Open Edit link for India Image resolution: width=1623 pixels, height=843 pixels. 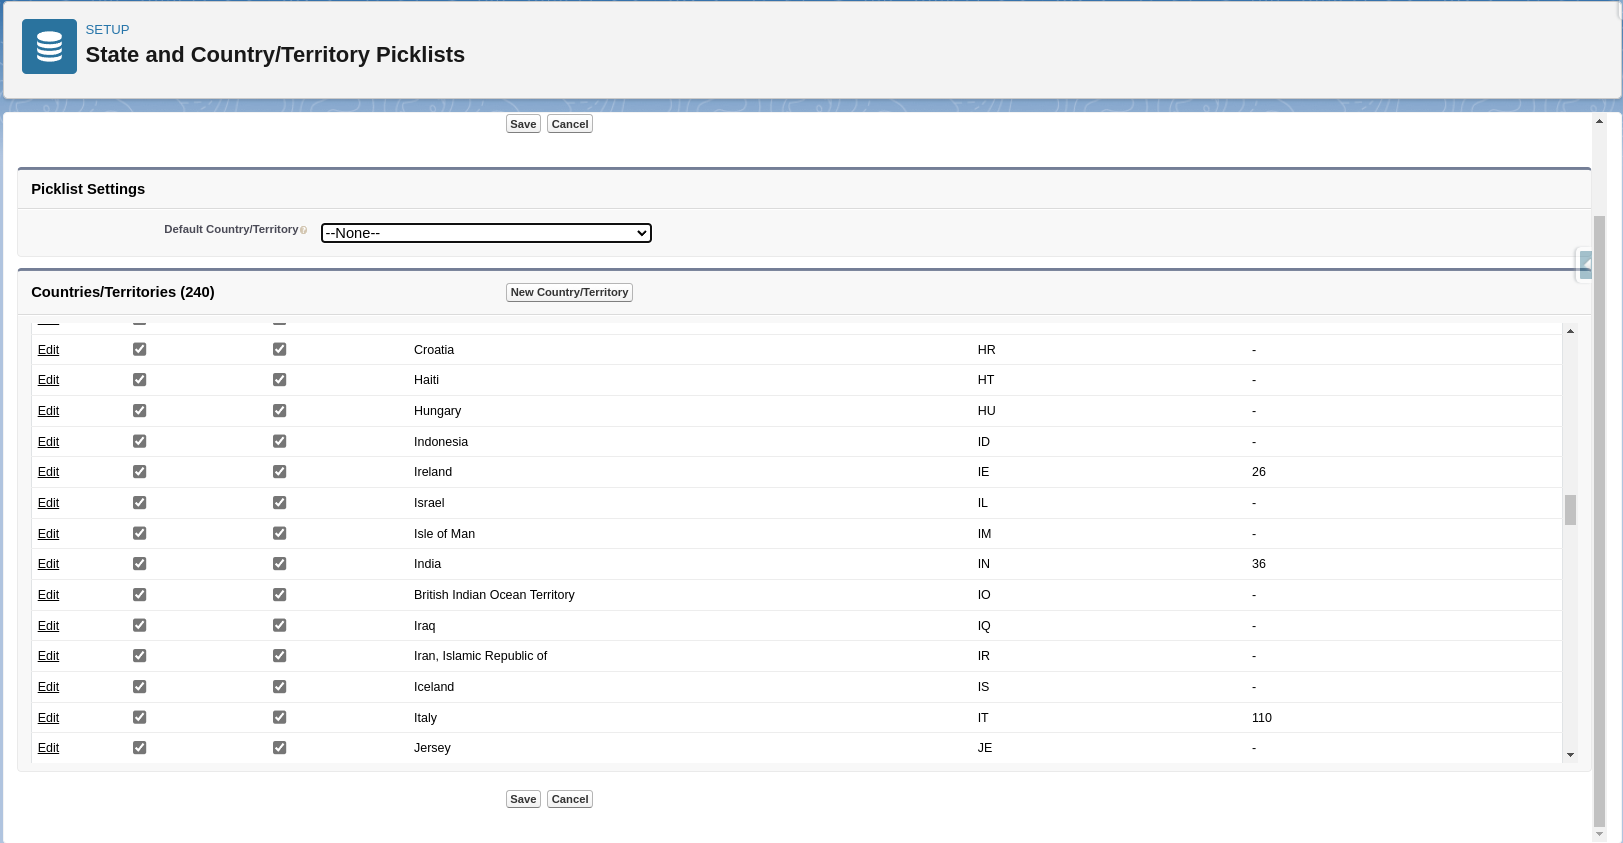coord(48,564)
